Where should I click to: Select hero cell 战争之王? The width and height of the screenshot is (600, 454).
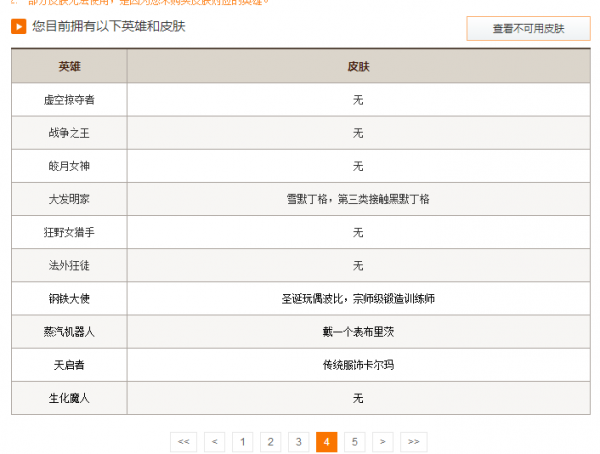pyautogui.click(x=69, y=133)
